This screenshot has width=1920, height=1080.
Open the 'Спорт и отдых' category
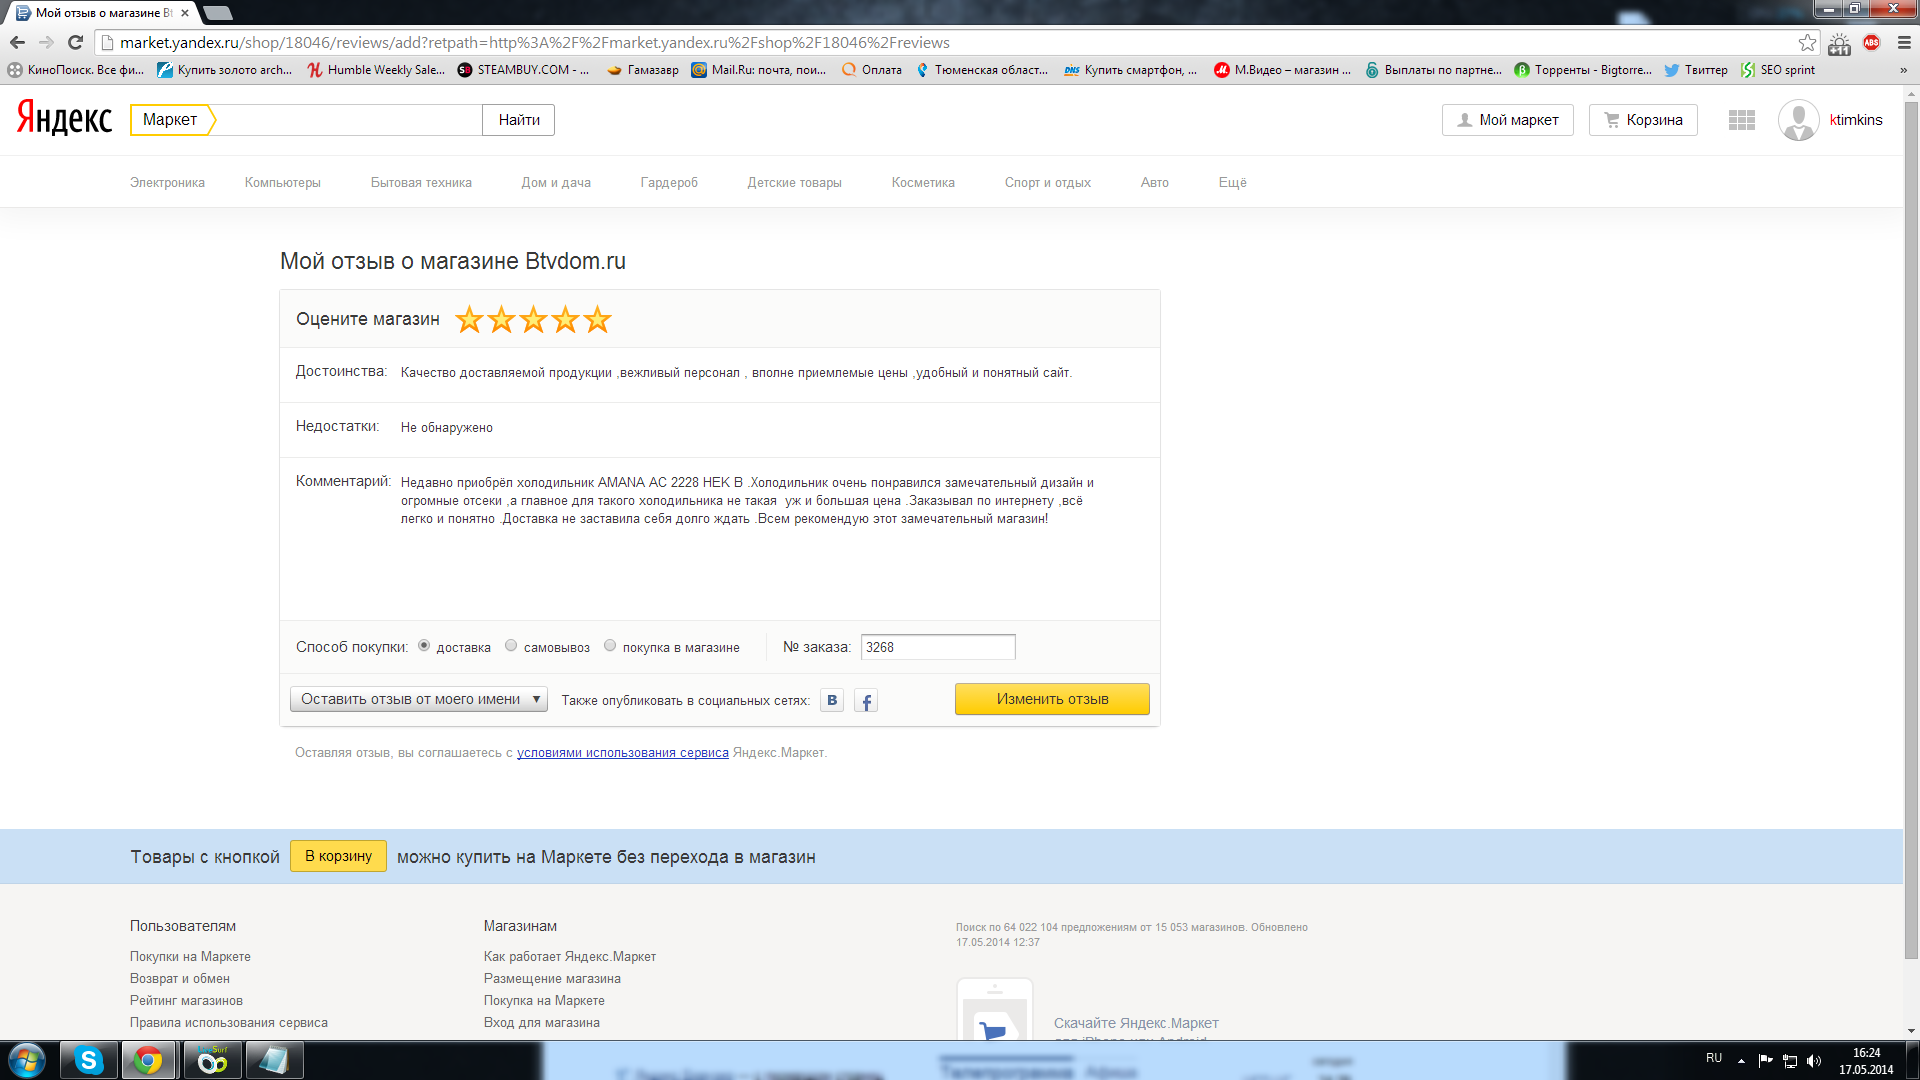tap(1048, 183)
